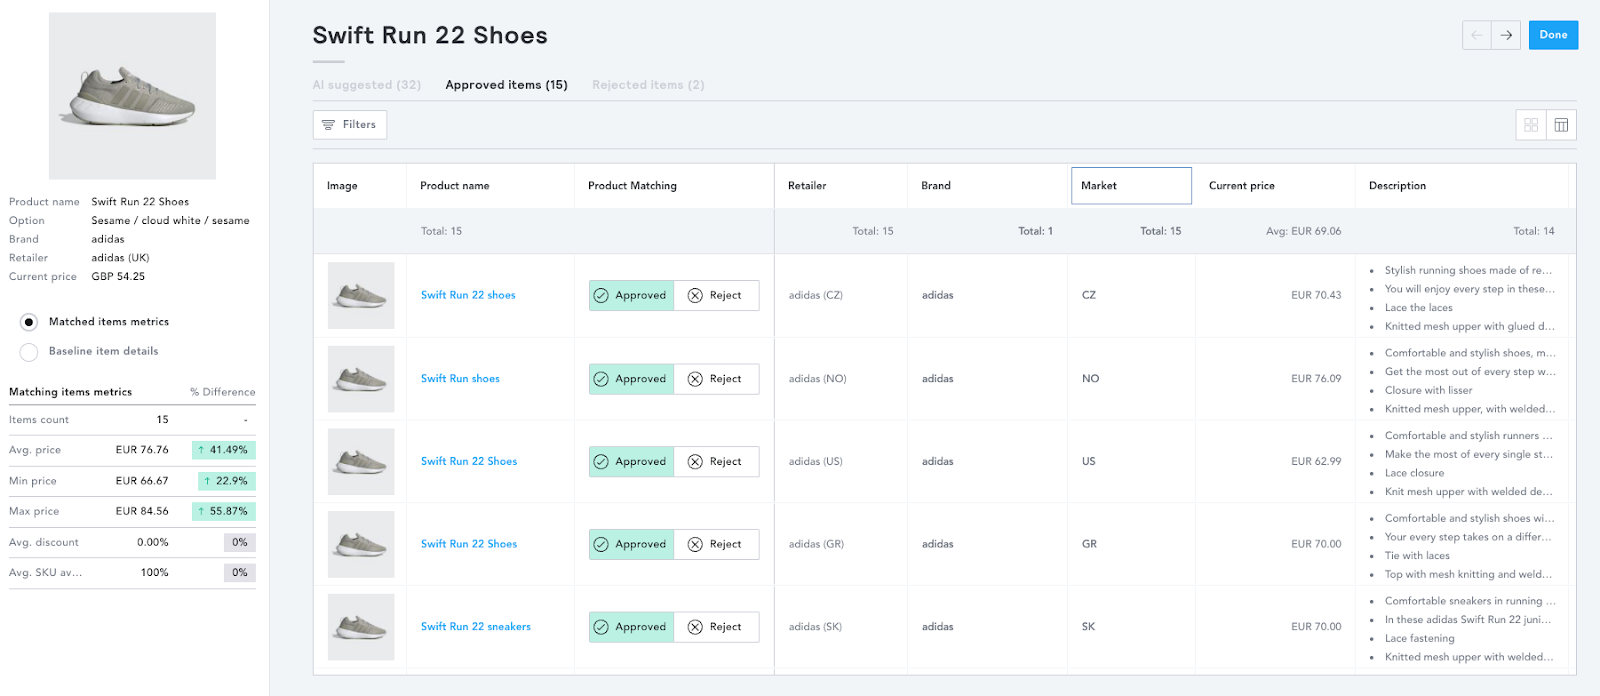Click shoe thumbnail in adidas (NO) row
Screen dimensions: 1600x696
tap(361, 379)
